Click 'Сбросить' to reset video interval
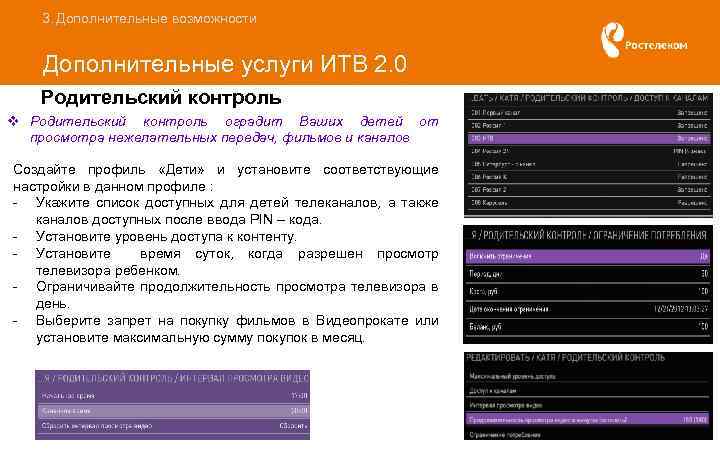720x450 pixels. tap(293, 426)
